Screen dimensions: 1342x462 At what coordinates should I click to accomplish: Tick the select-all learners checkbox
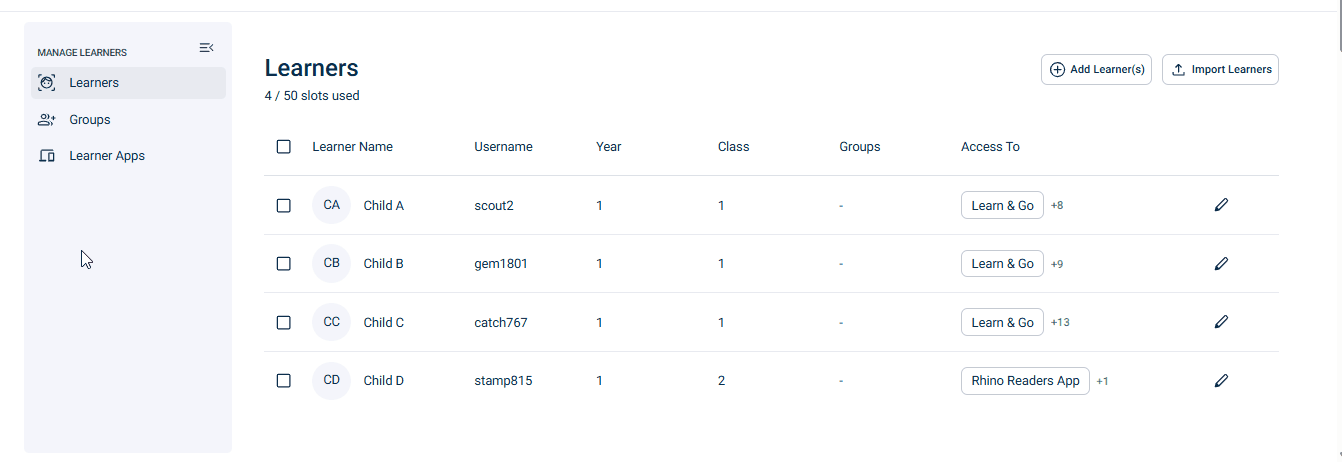pos(284,147)
